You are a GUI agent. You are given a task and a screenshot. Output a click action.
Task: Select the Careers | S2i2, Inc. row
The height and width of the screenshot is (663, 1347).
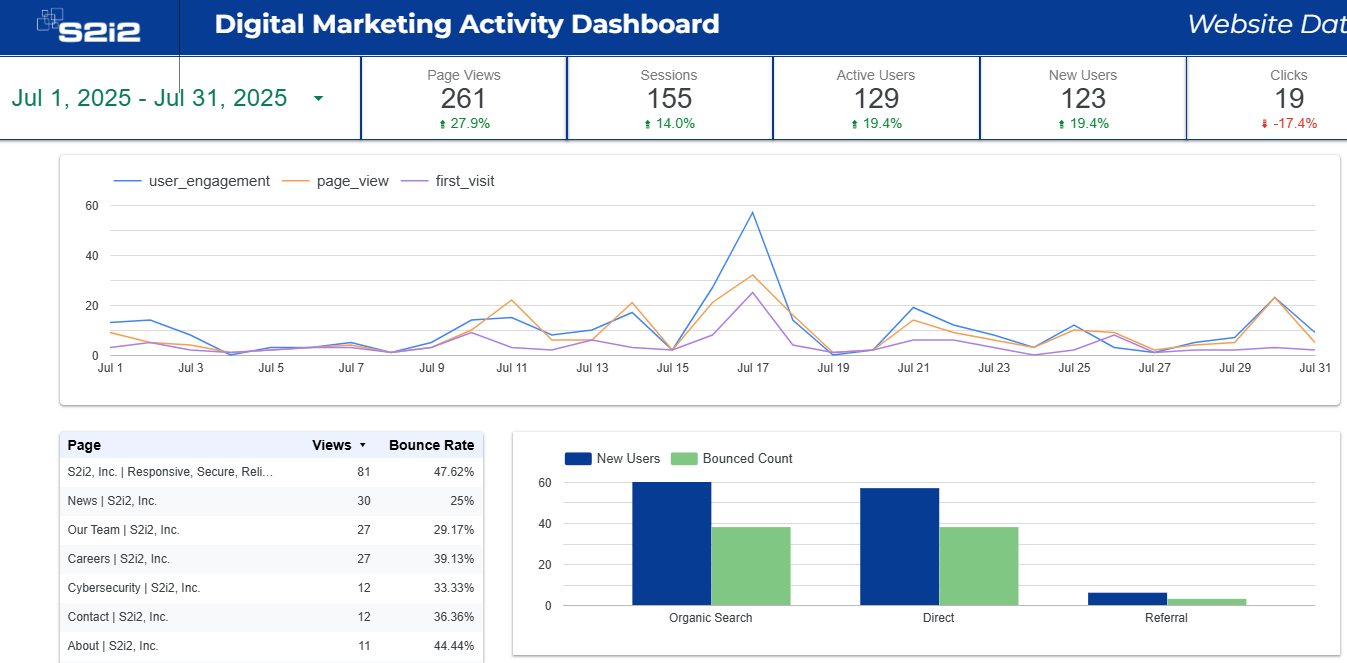point(271,559)
